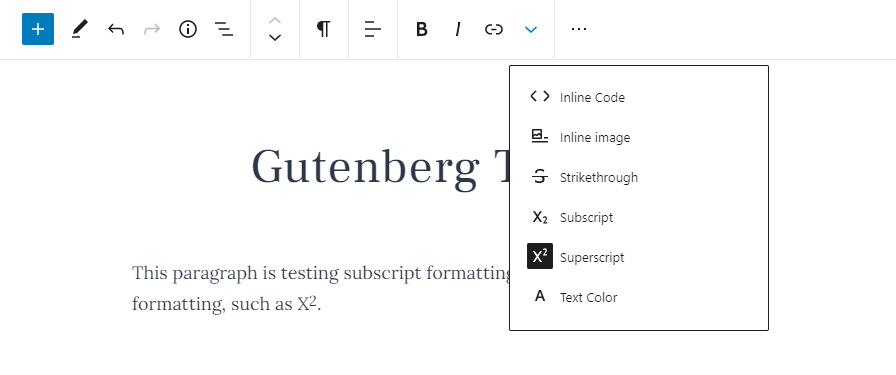Screen dimensions: 896x375
Task: Open the block navigation list view
Action: [x=223, y=29]
